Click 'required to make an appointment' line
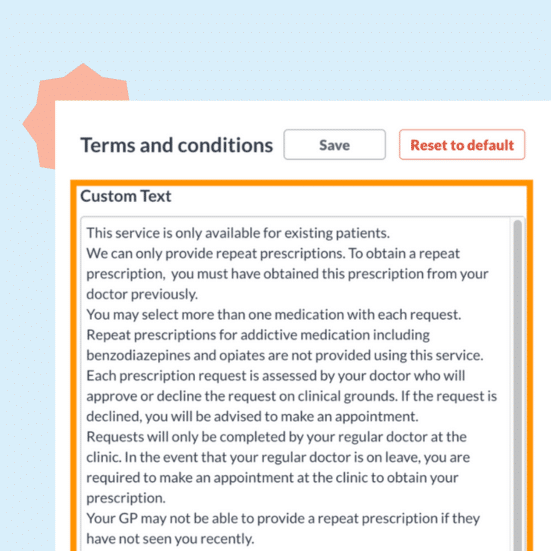 (272, 478)
